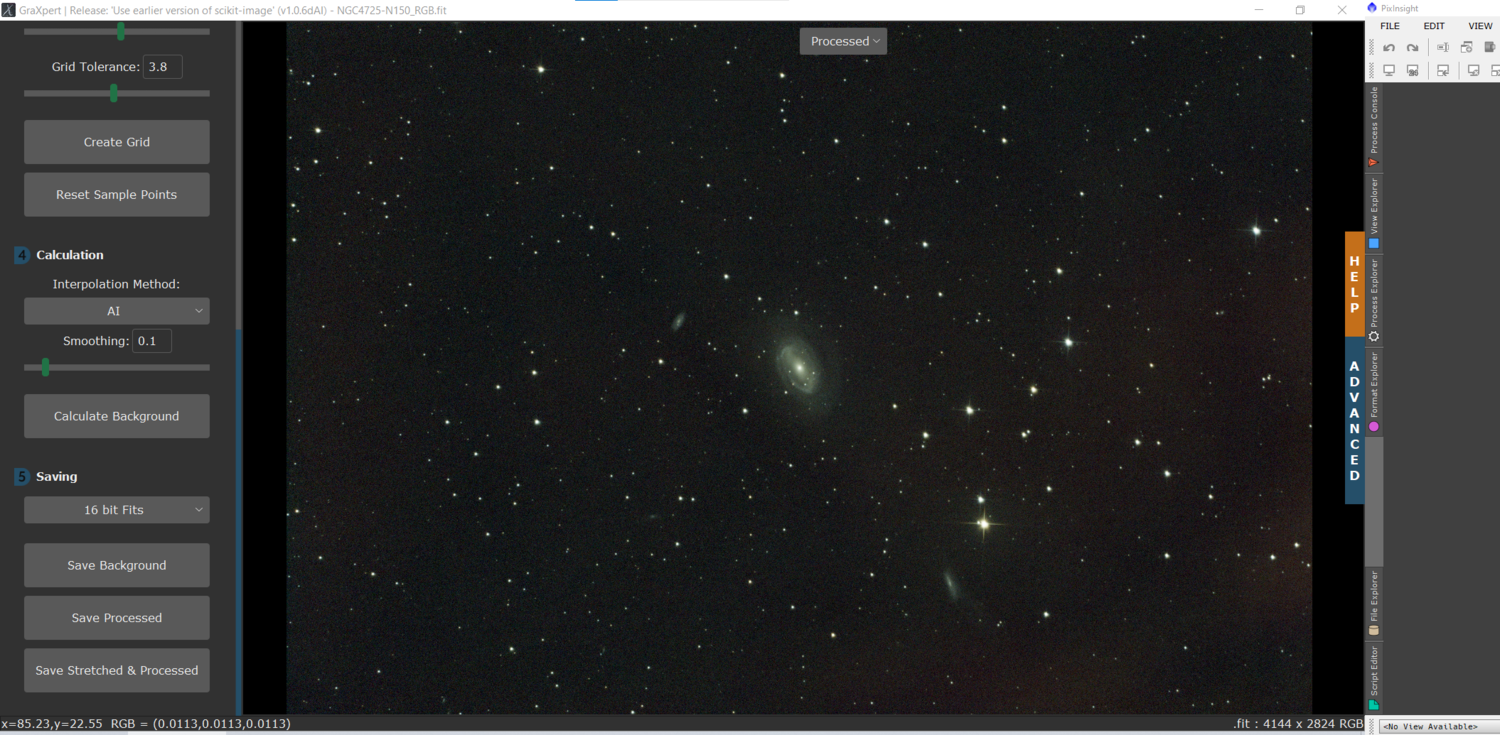Click the Create Grid button
1500x735 pixels.
click(117, 142)
